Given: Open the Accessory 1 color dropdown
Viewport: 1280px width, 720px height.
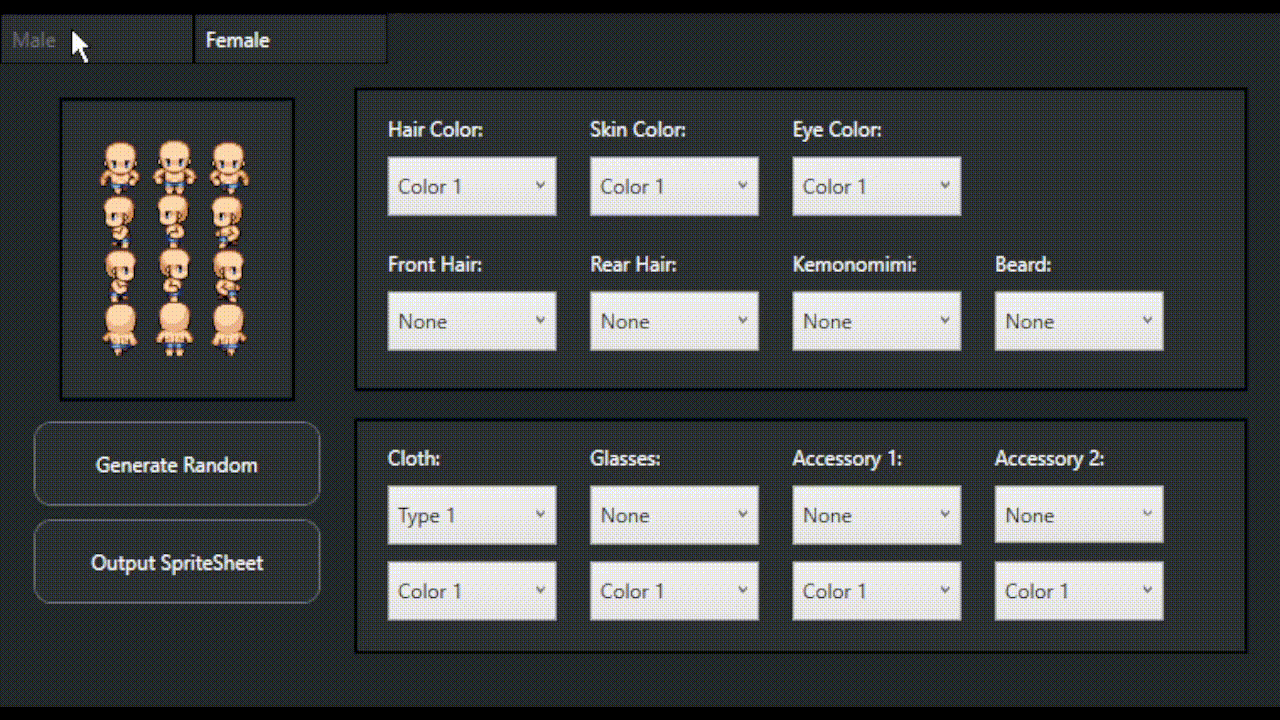Looking at the screenshot, I should 876,591.
